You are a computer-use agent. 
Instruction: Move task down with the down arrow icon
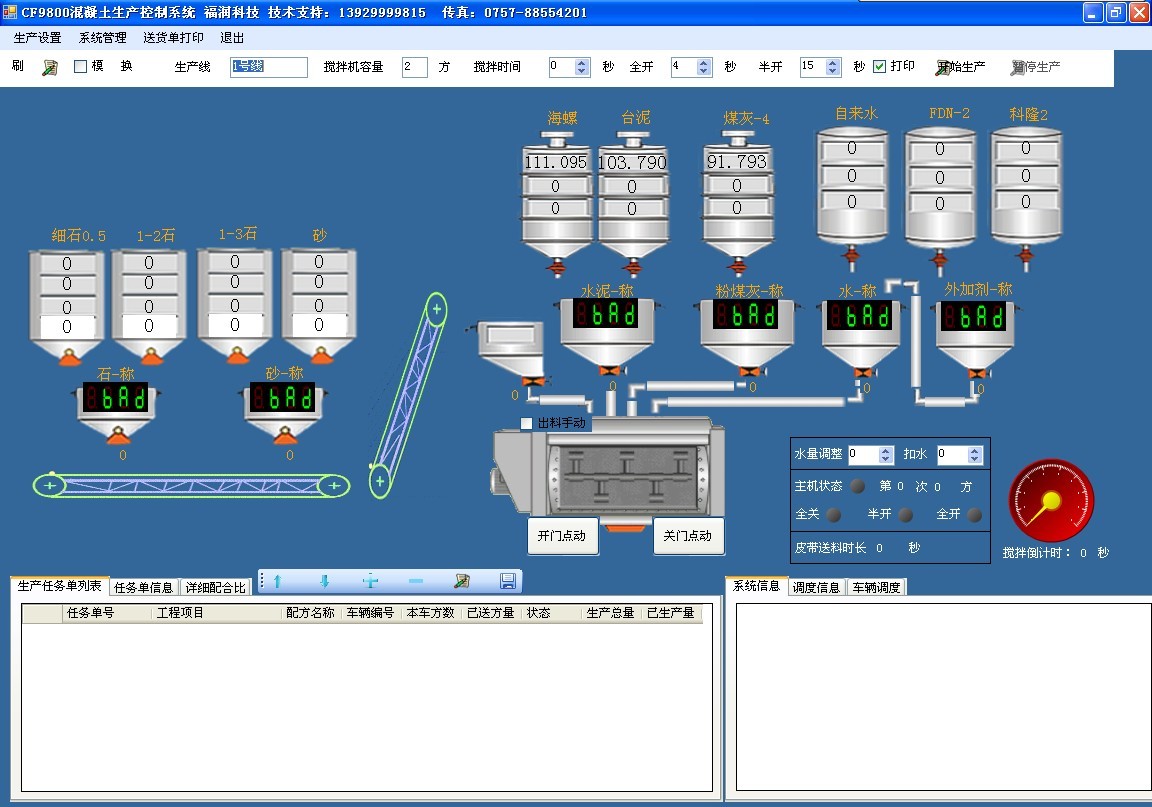point(324,581)
